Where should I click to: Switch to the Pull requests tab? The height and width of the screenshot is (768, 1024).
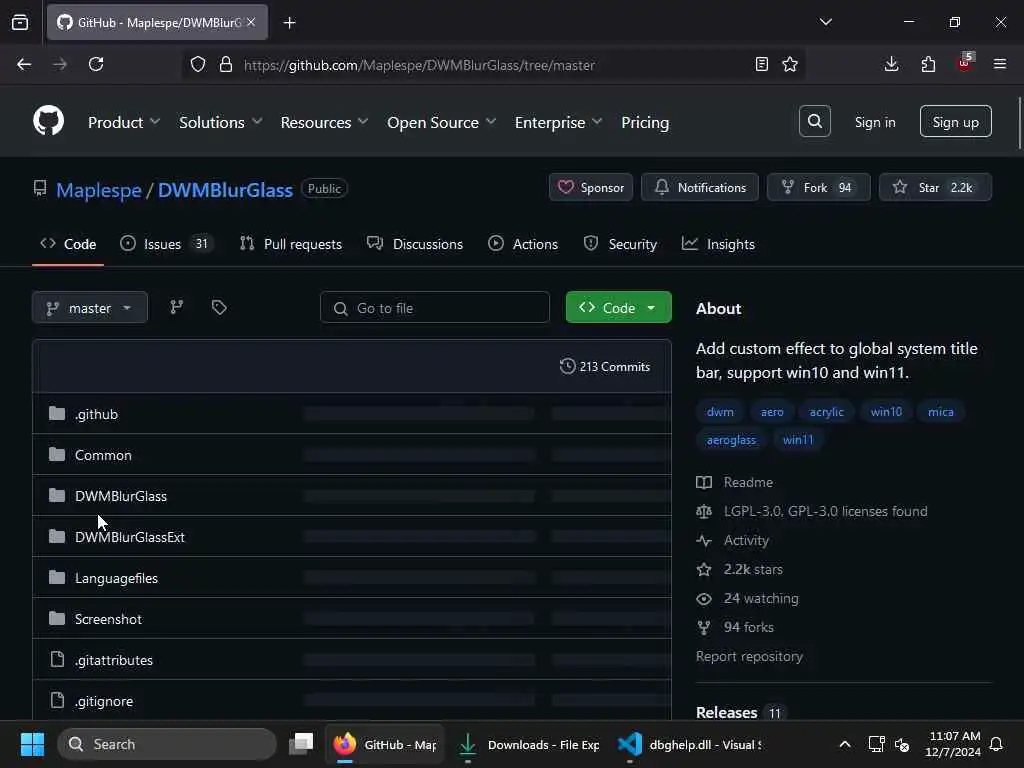[291, 244]
